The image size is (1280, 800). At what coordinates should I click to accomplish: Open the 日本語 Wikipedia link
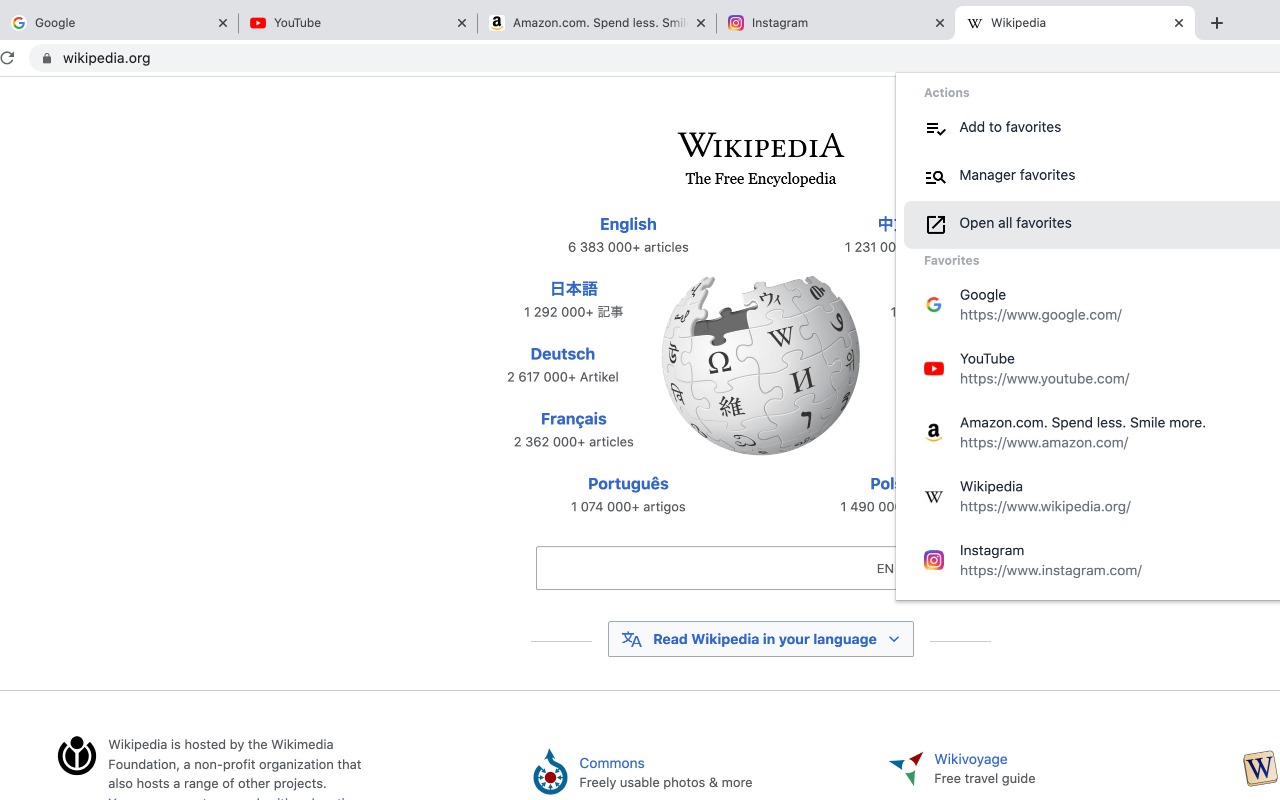tap(574, 289)
